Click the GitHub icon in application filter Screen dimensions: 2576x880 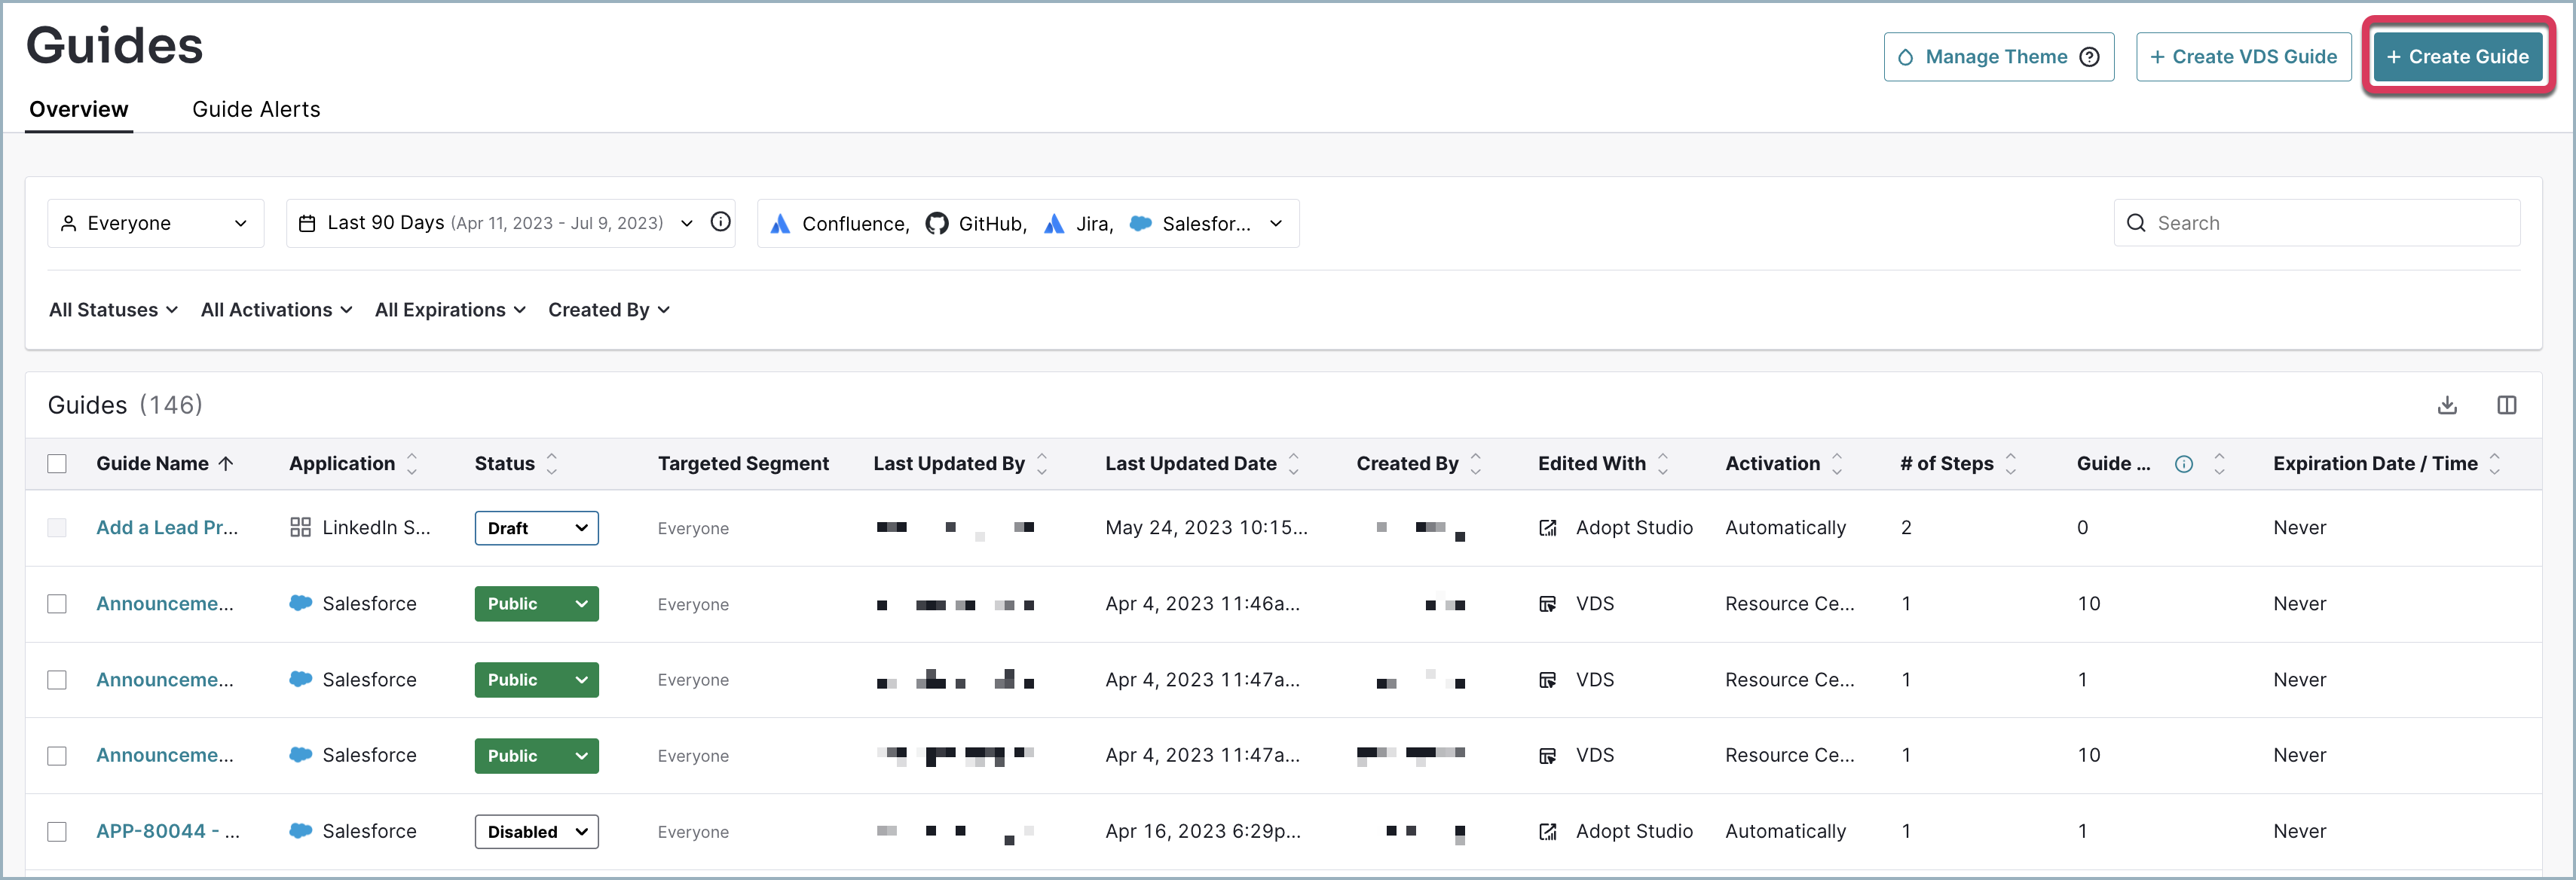tap(936, 223)
